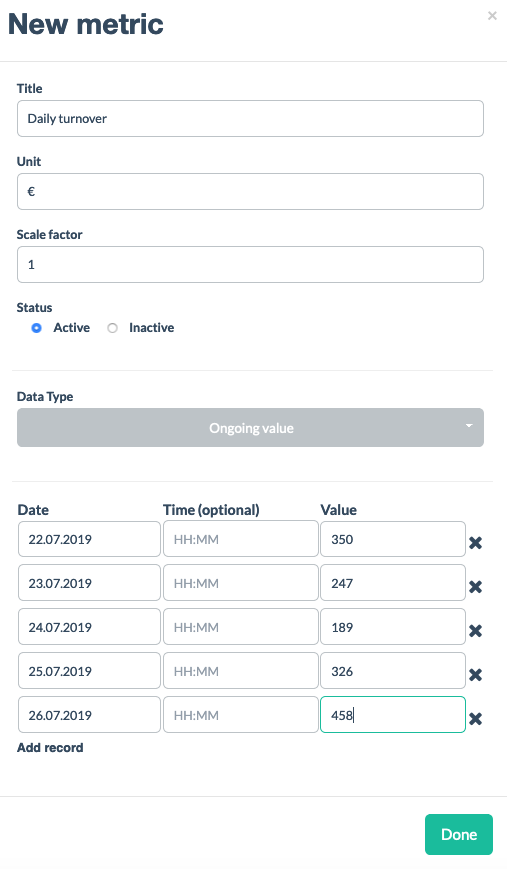This screenshot has width=507, height=869.
Task: Click the date field 25.07.2019
Action: pyautogui.click(x=89, y=671)
